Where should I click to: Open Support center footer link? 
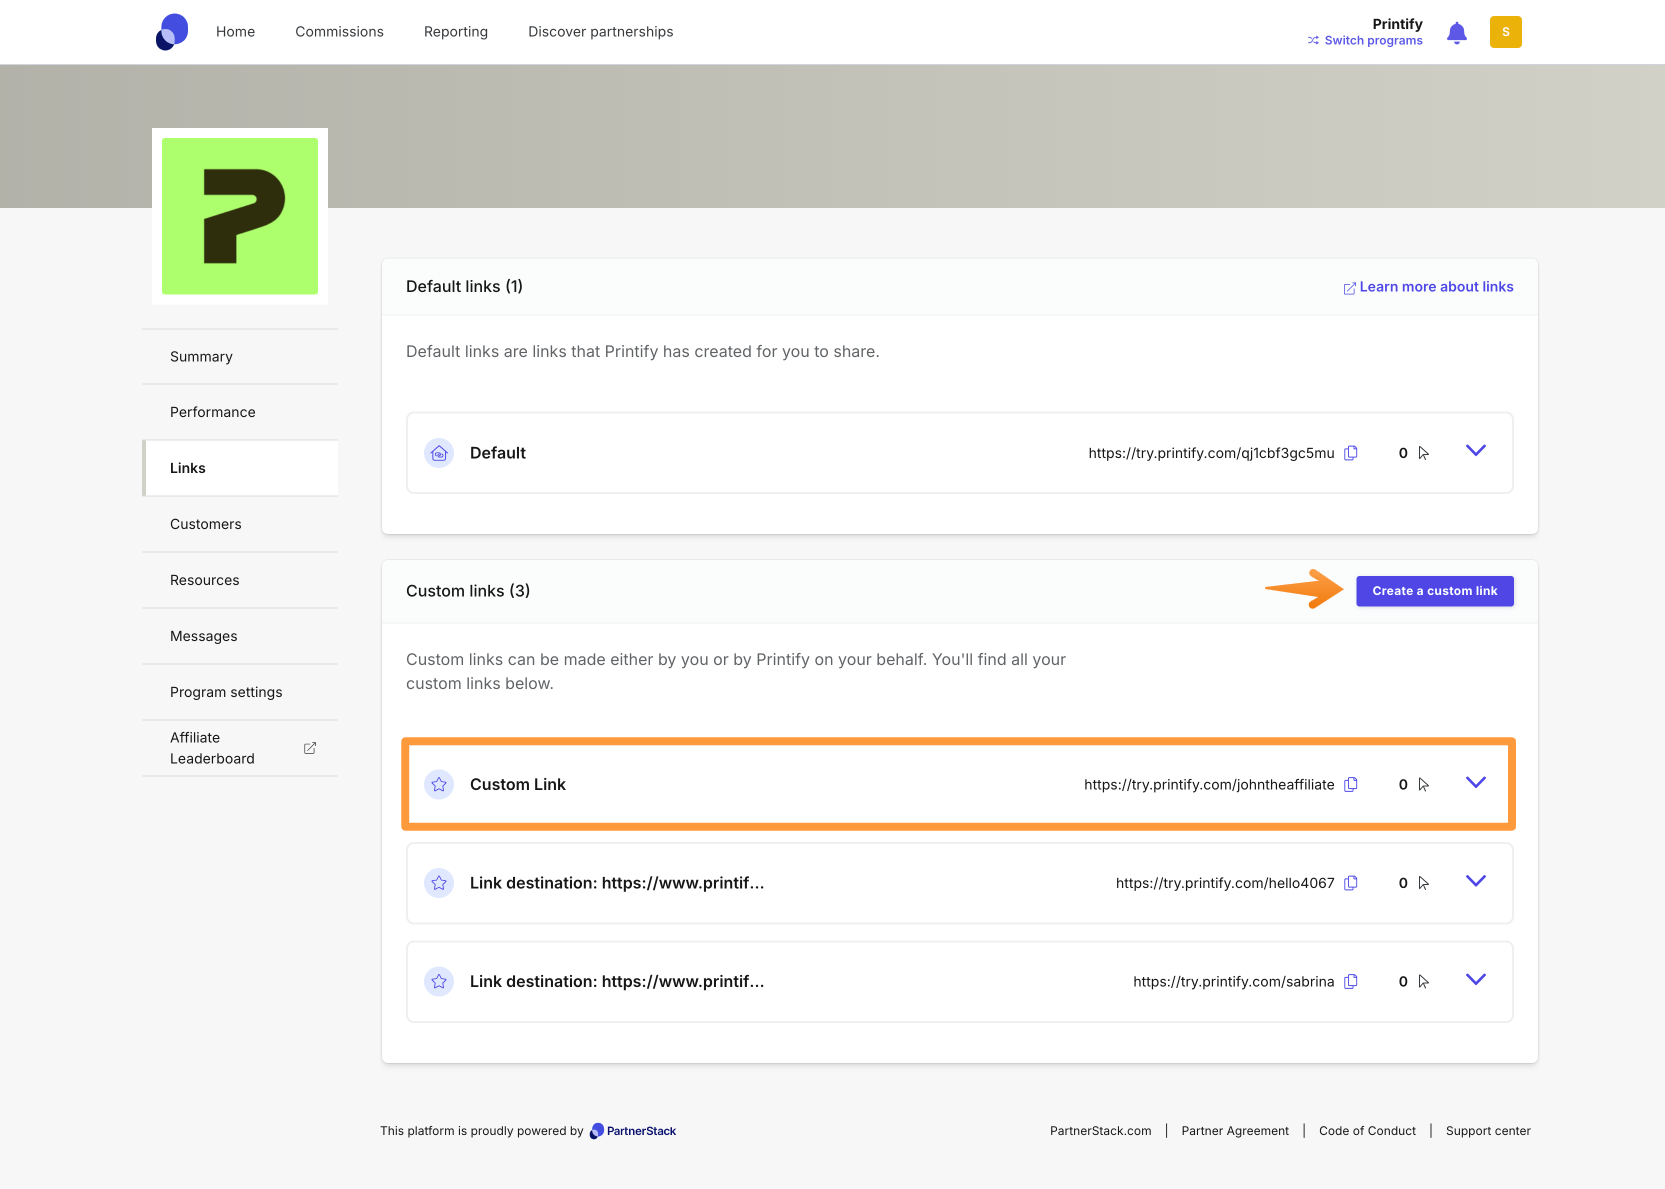(x=1488, y=1131)
